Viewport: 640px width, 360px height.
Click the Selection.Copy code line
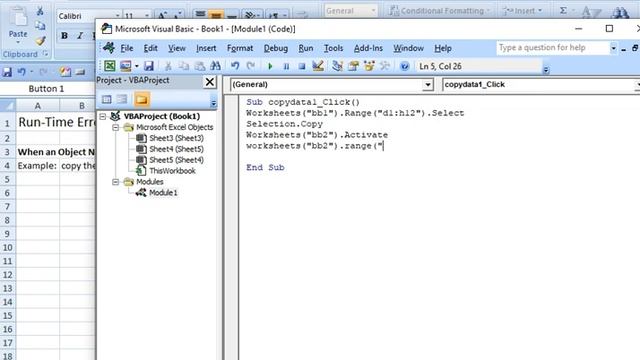coord(284,124)
